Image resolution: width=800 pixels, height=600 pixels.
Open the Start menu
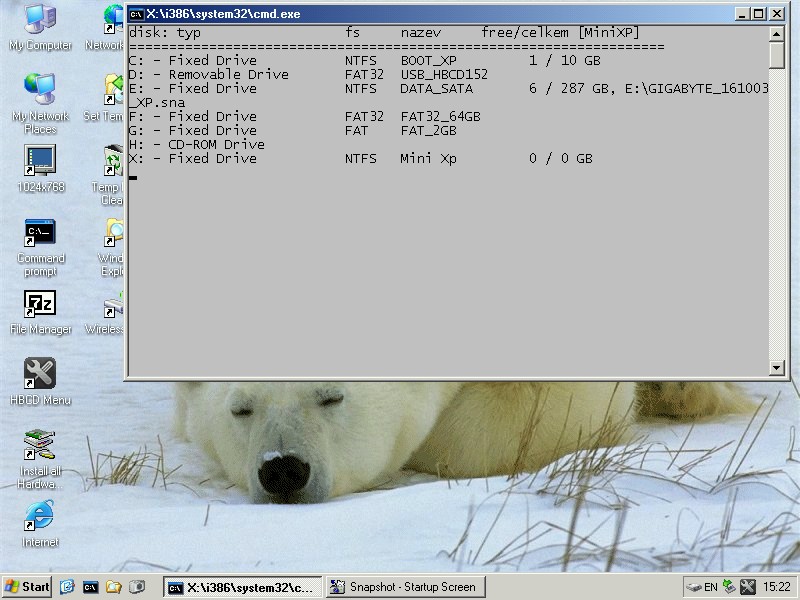pyautogui.click(x=27, y=587)
